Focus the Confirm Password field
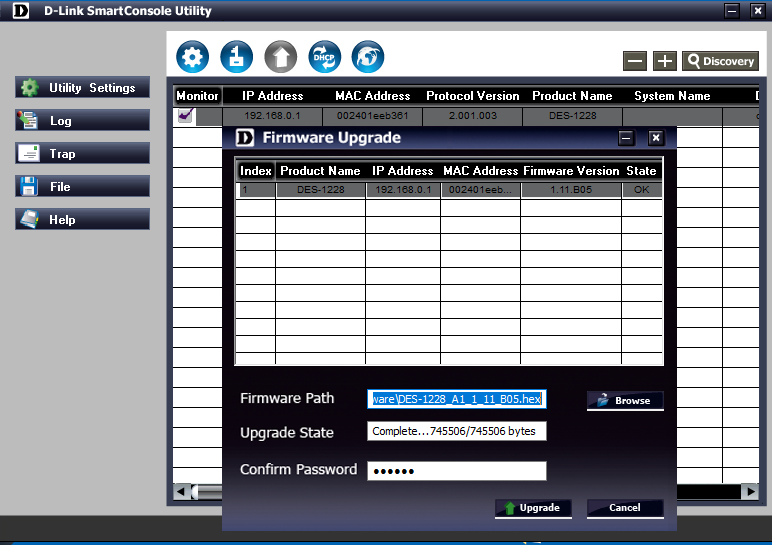This screenshot has height=545, width=772. pyautogui.click(x=456, y=471)
